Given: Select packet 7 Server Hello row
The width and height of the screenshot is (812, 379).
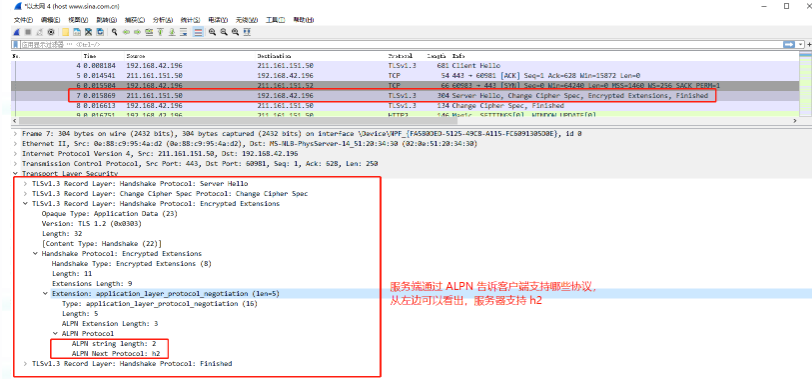Looking at the screenshot, I should (405, 96).
